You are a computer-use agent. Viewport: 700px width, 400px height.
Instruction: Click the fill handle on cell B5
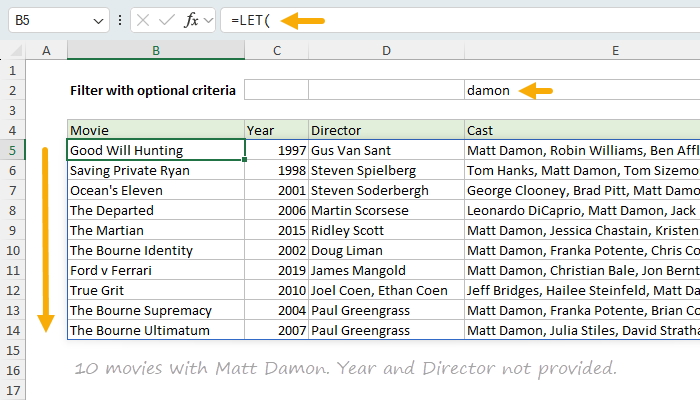pos(245,160)
